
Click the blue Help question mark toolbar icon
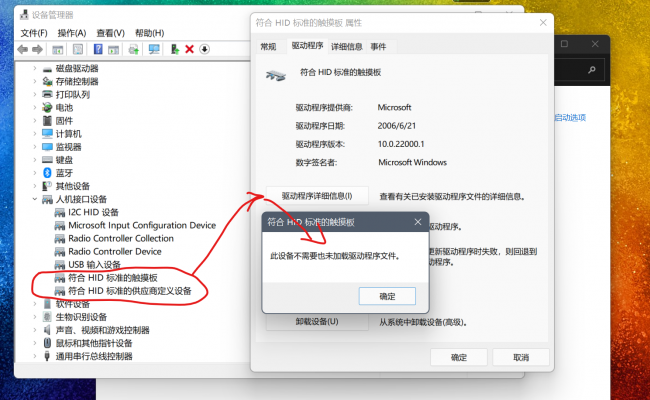(98, 49)
